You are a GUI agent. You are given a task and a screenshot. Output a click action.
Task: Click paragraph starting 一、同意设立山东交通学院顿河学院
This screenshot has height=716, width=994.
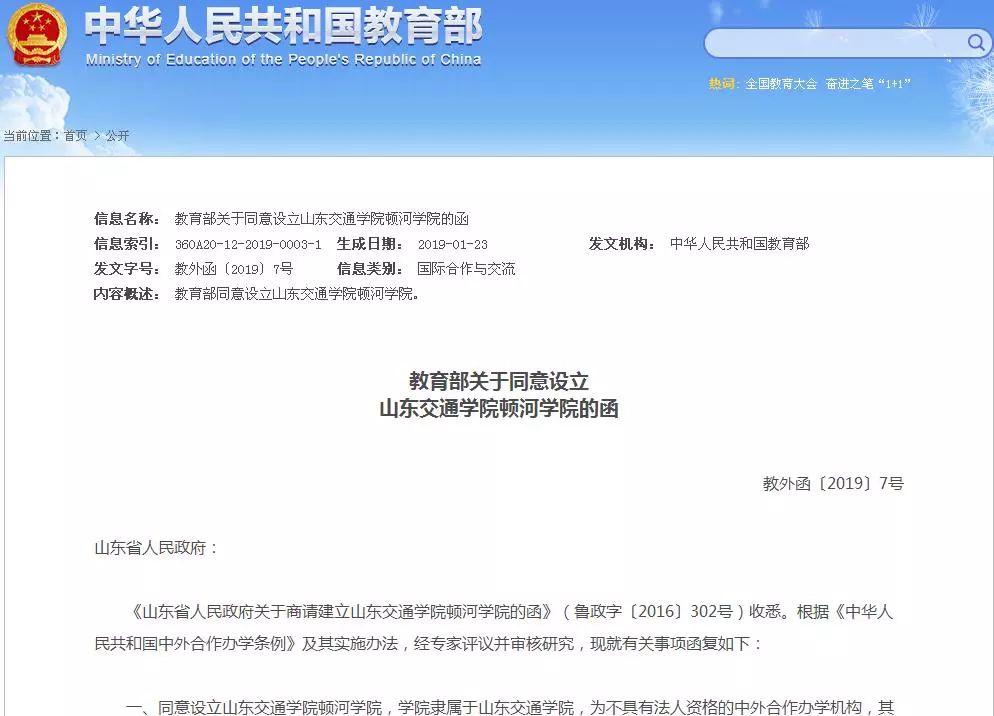[510, 707]
